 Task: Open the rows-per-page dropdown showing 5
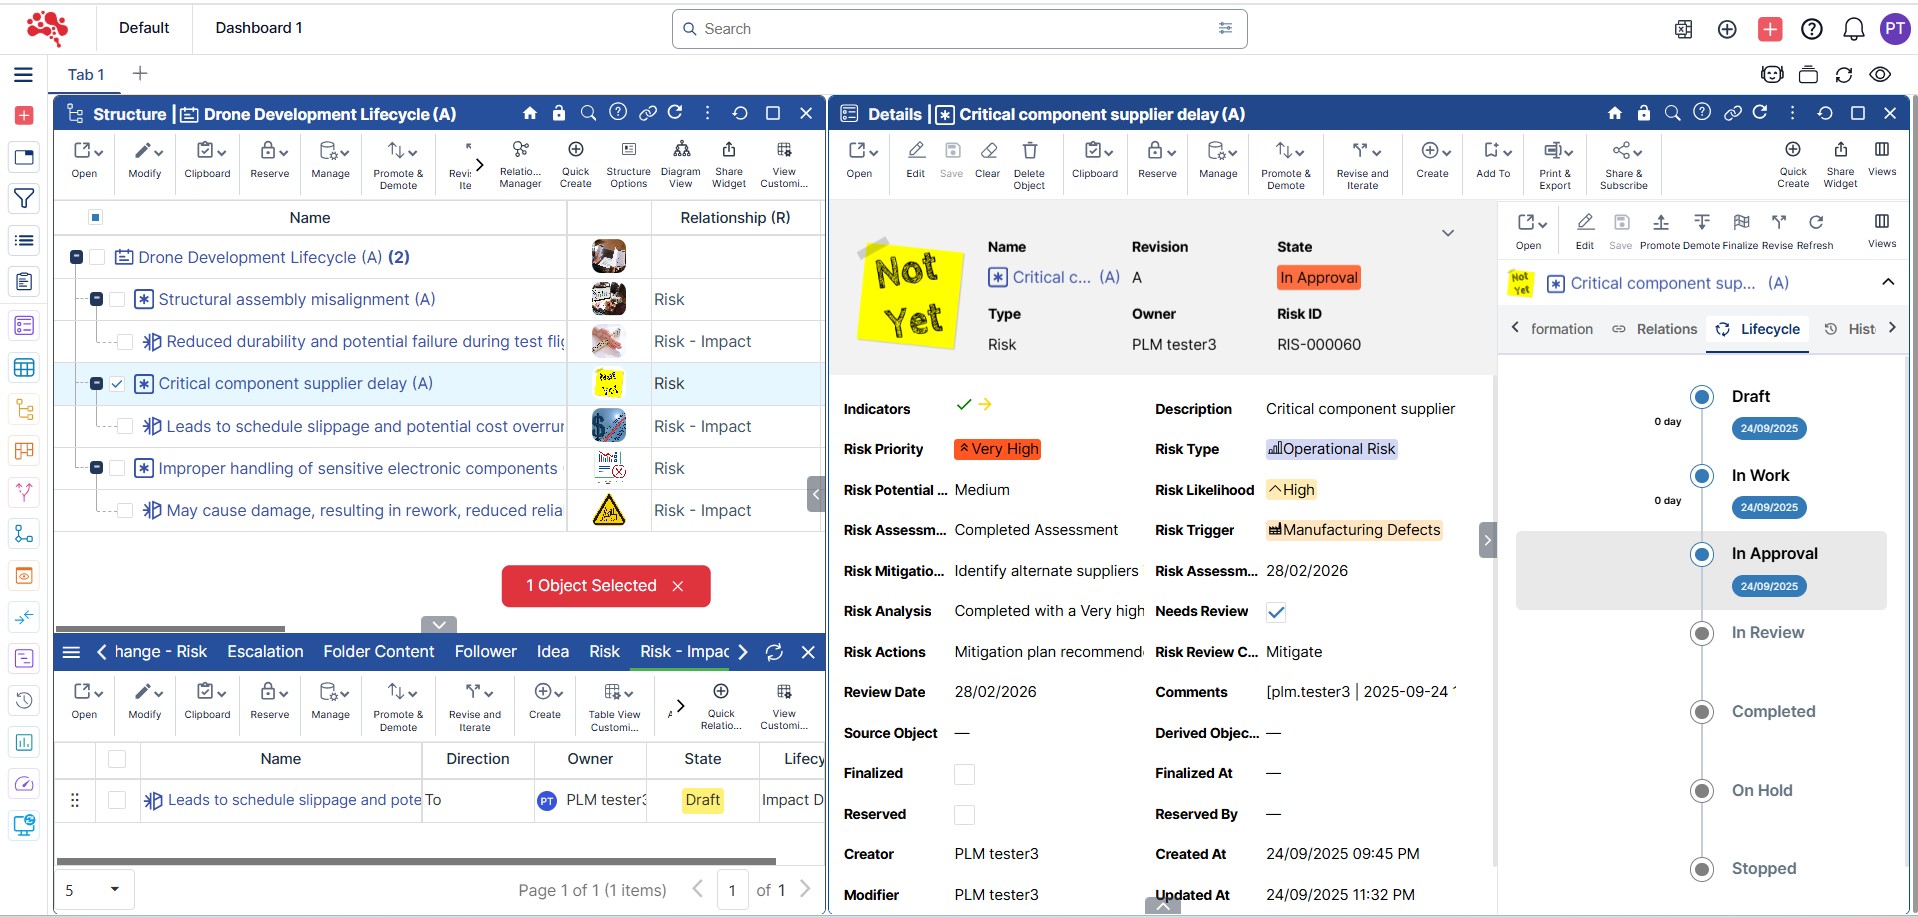93,889
